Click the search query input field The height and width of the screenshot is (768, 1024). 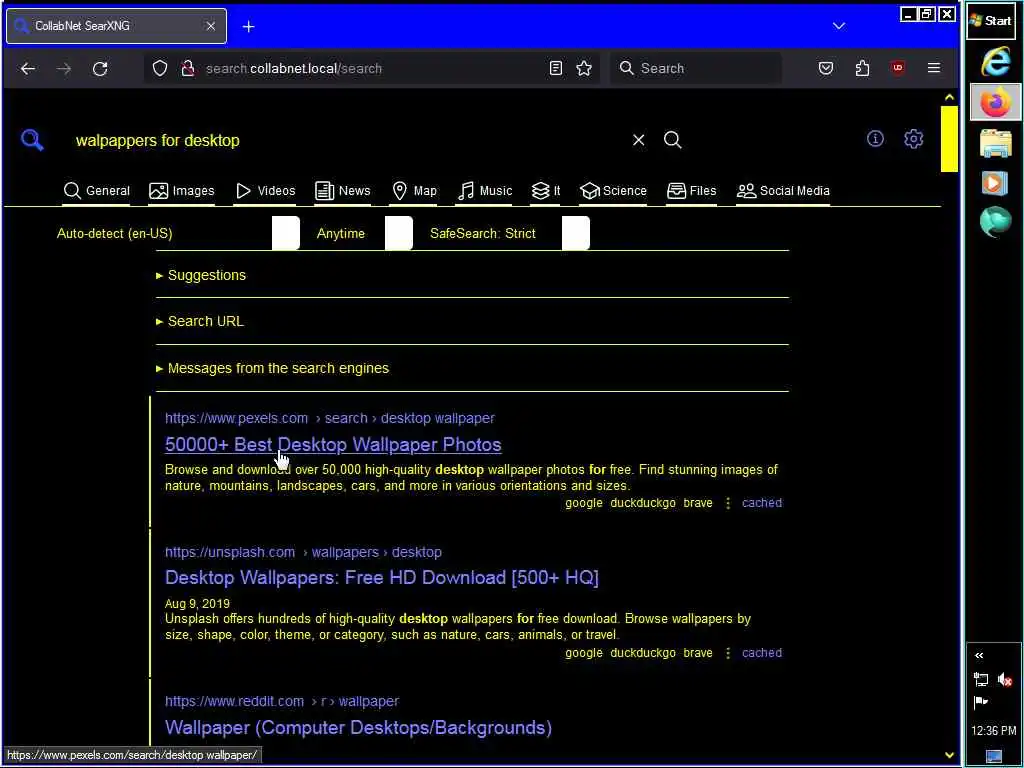pyautogui.click(x=346, y=140)
